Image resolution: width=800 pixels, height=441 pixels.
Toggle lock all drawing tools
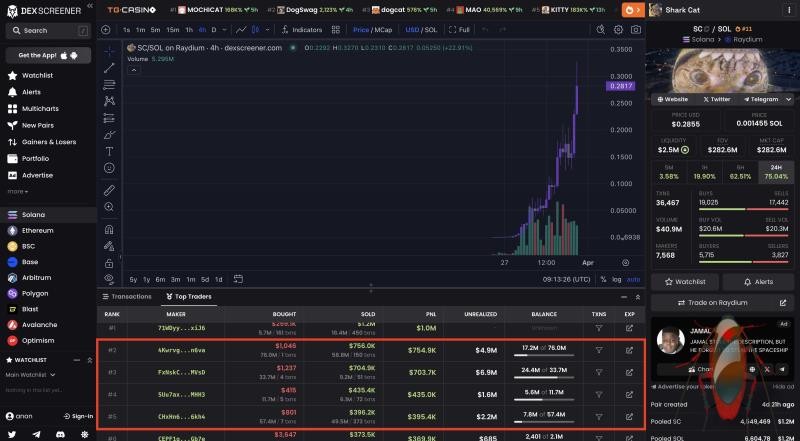pyautogui.click(x=109, y=263)
